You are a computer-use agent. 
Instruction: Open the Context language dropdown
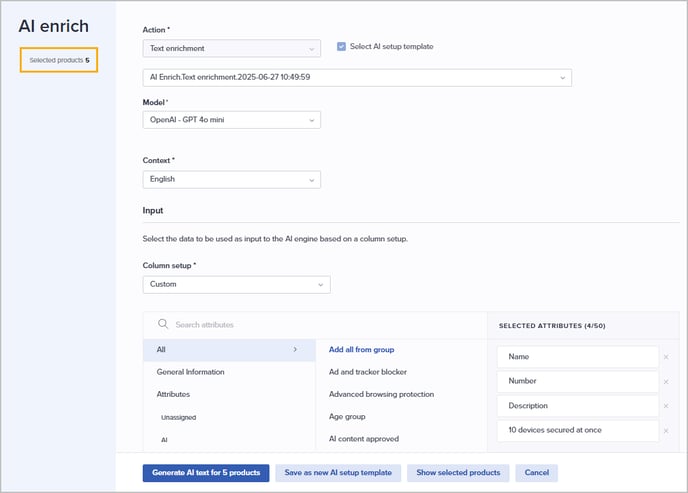[x=232, y=179]
